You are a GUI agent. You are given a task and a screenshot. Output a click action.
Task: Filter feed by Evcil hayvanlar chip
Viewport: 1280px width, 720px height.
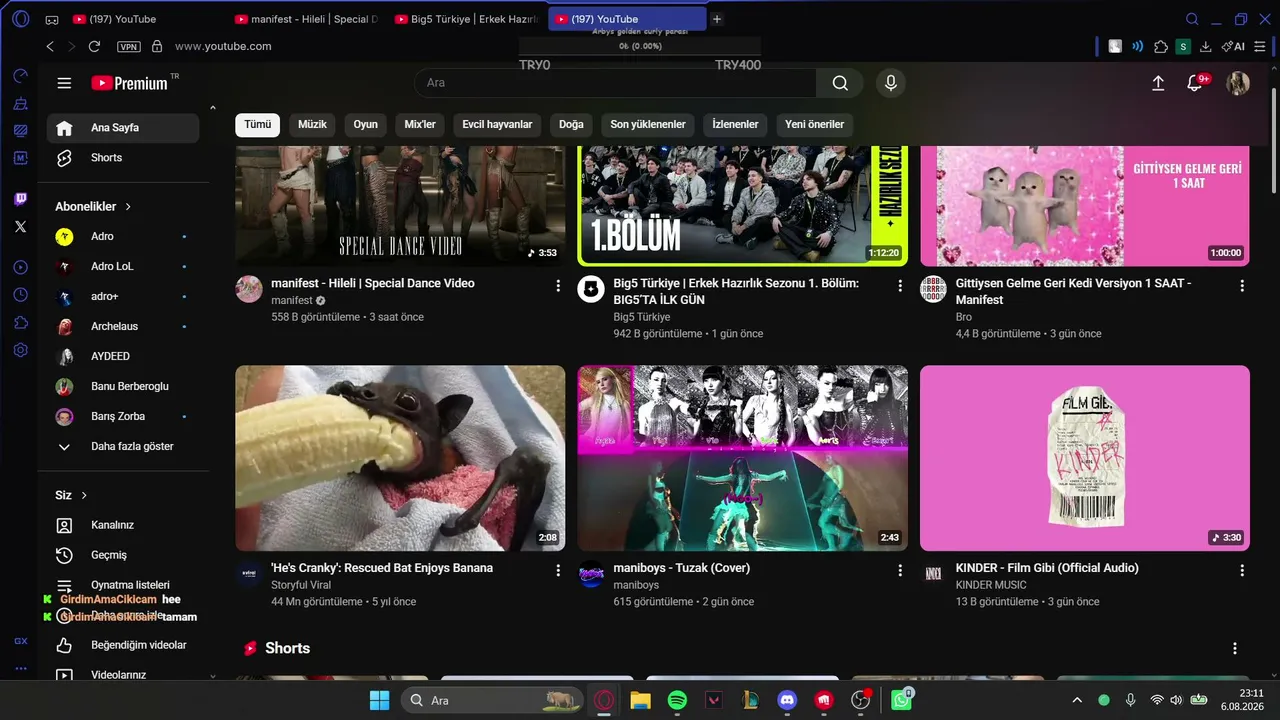coord(497,124)
